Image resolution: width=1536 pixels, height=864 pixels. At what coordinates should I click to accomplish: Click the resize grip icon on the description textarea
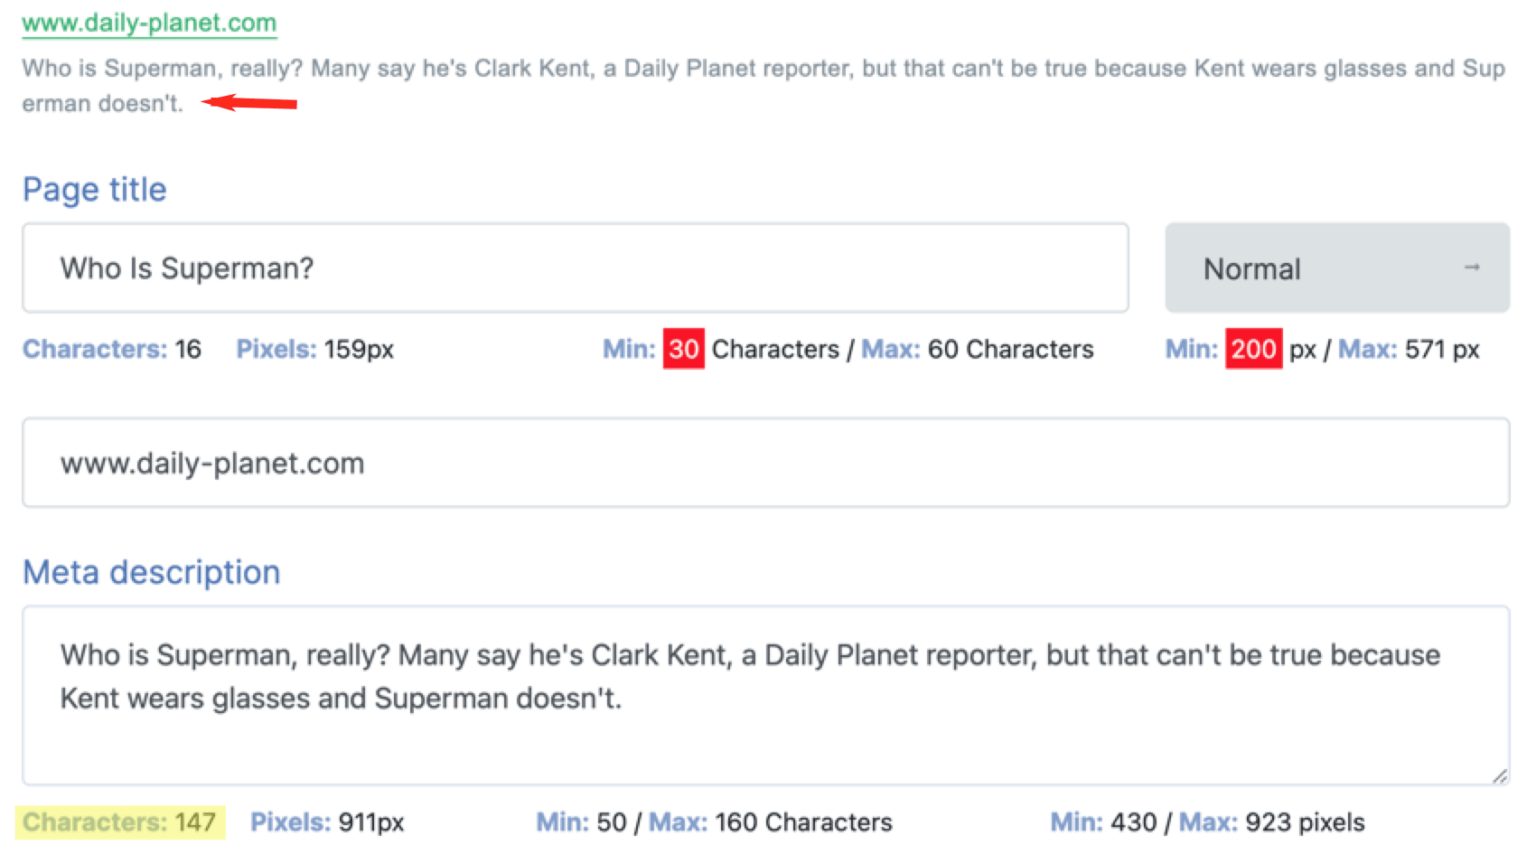click(x=1498, y=775)
